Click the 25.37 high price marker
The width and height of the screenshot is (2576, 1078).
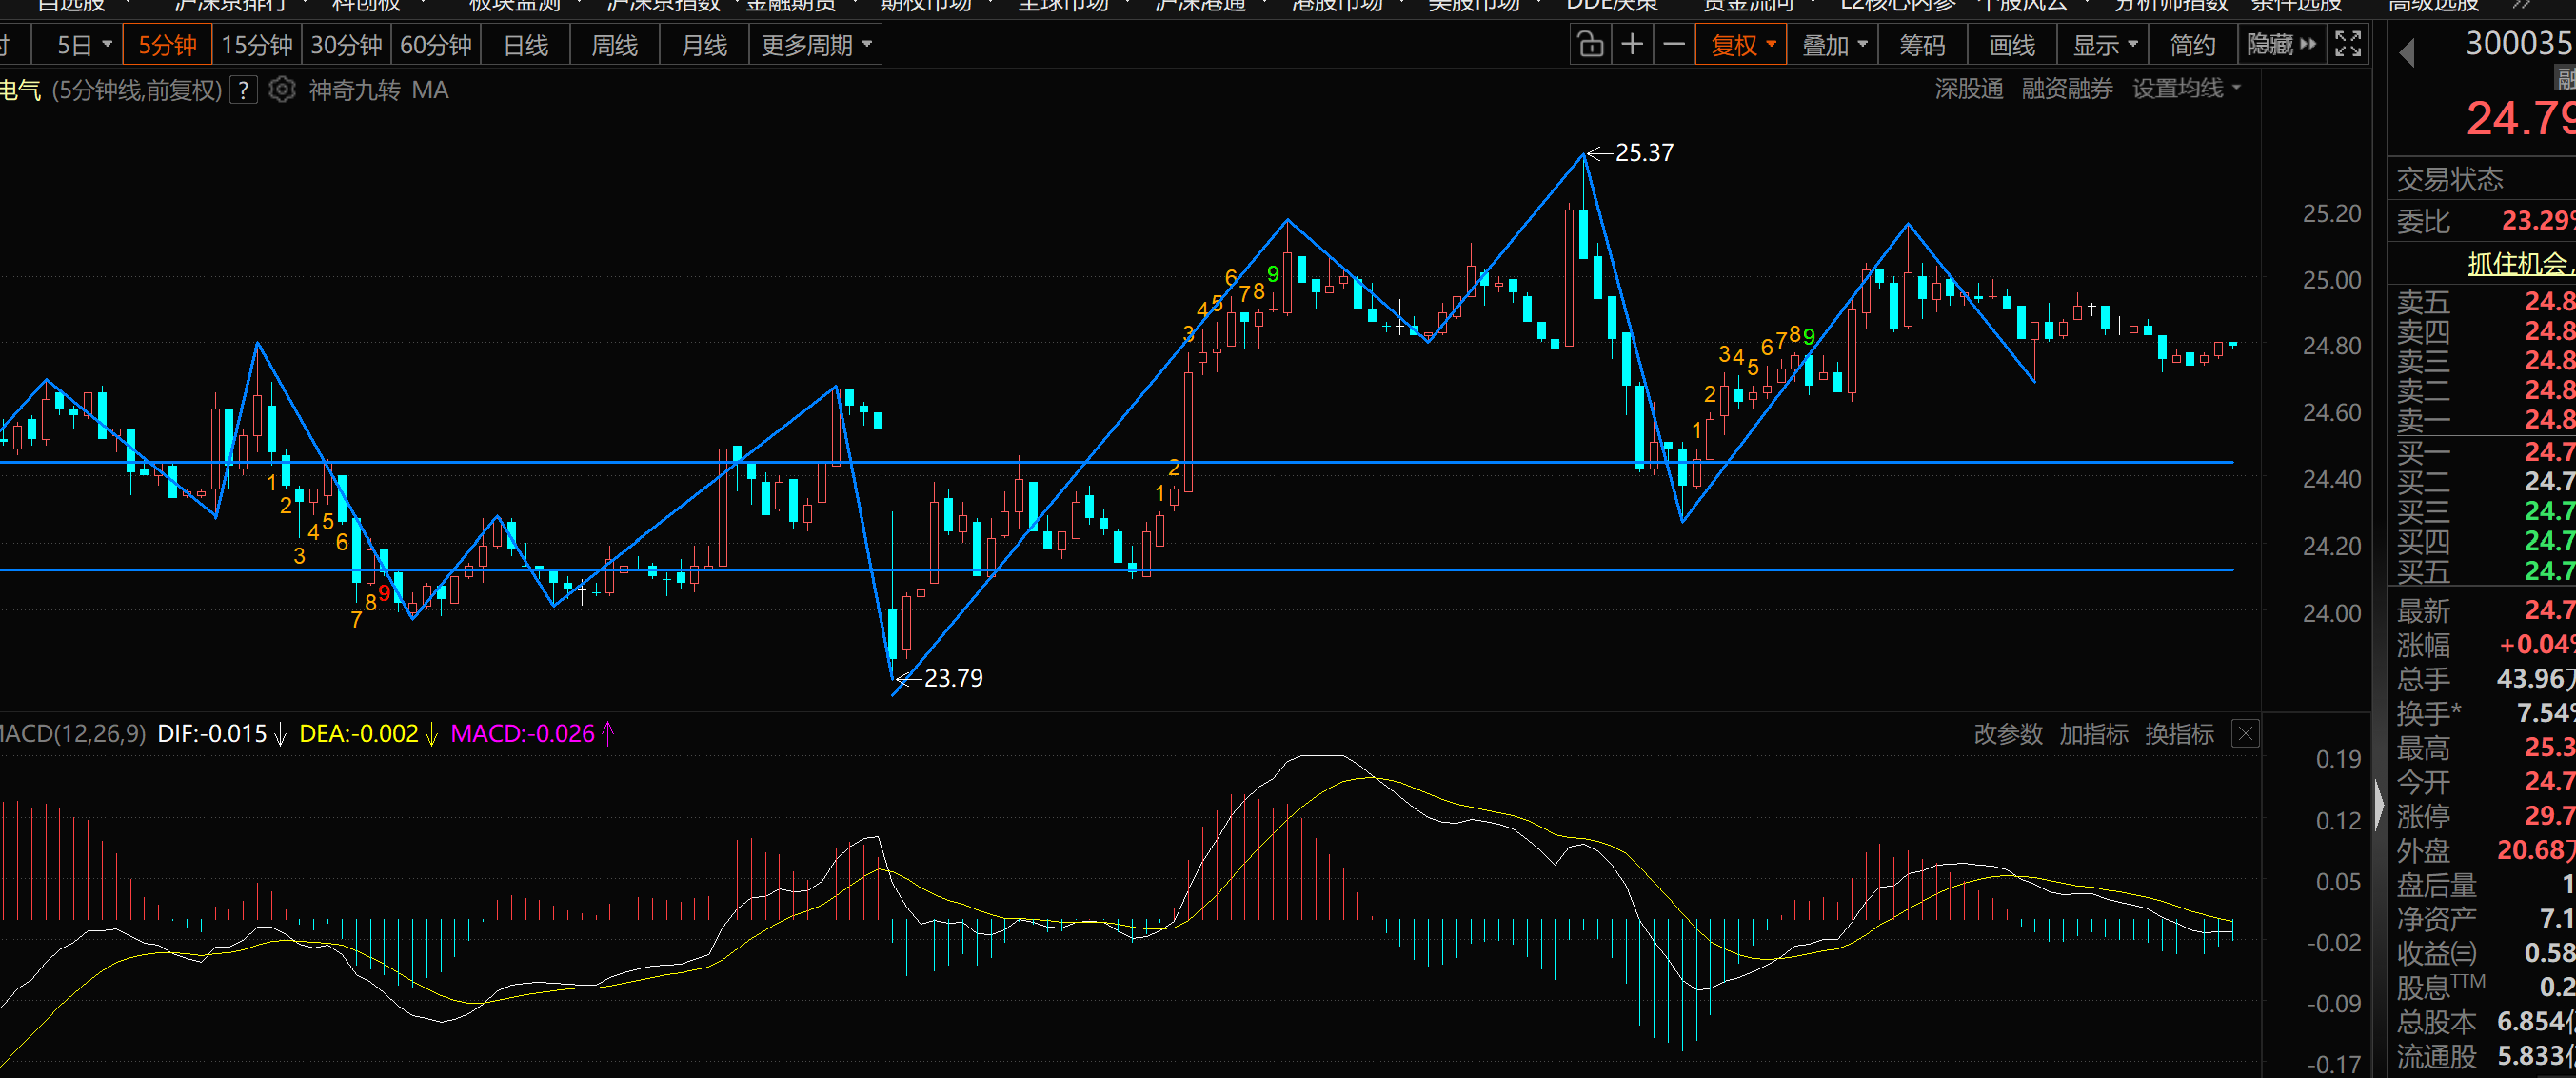coord(1643,153)
